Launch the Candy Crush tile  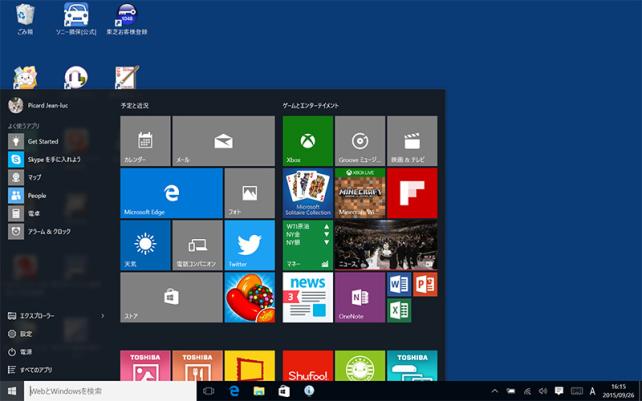click(250, 297)
